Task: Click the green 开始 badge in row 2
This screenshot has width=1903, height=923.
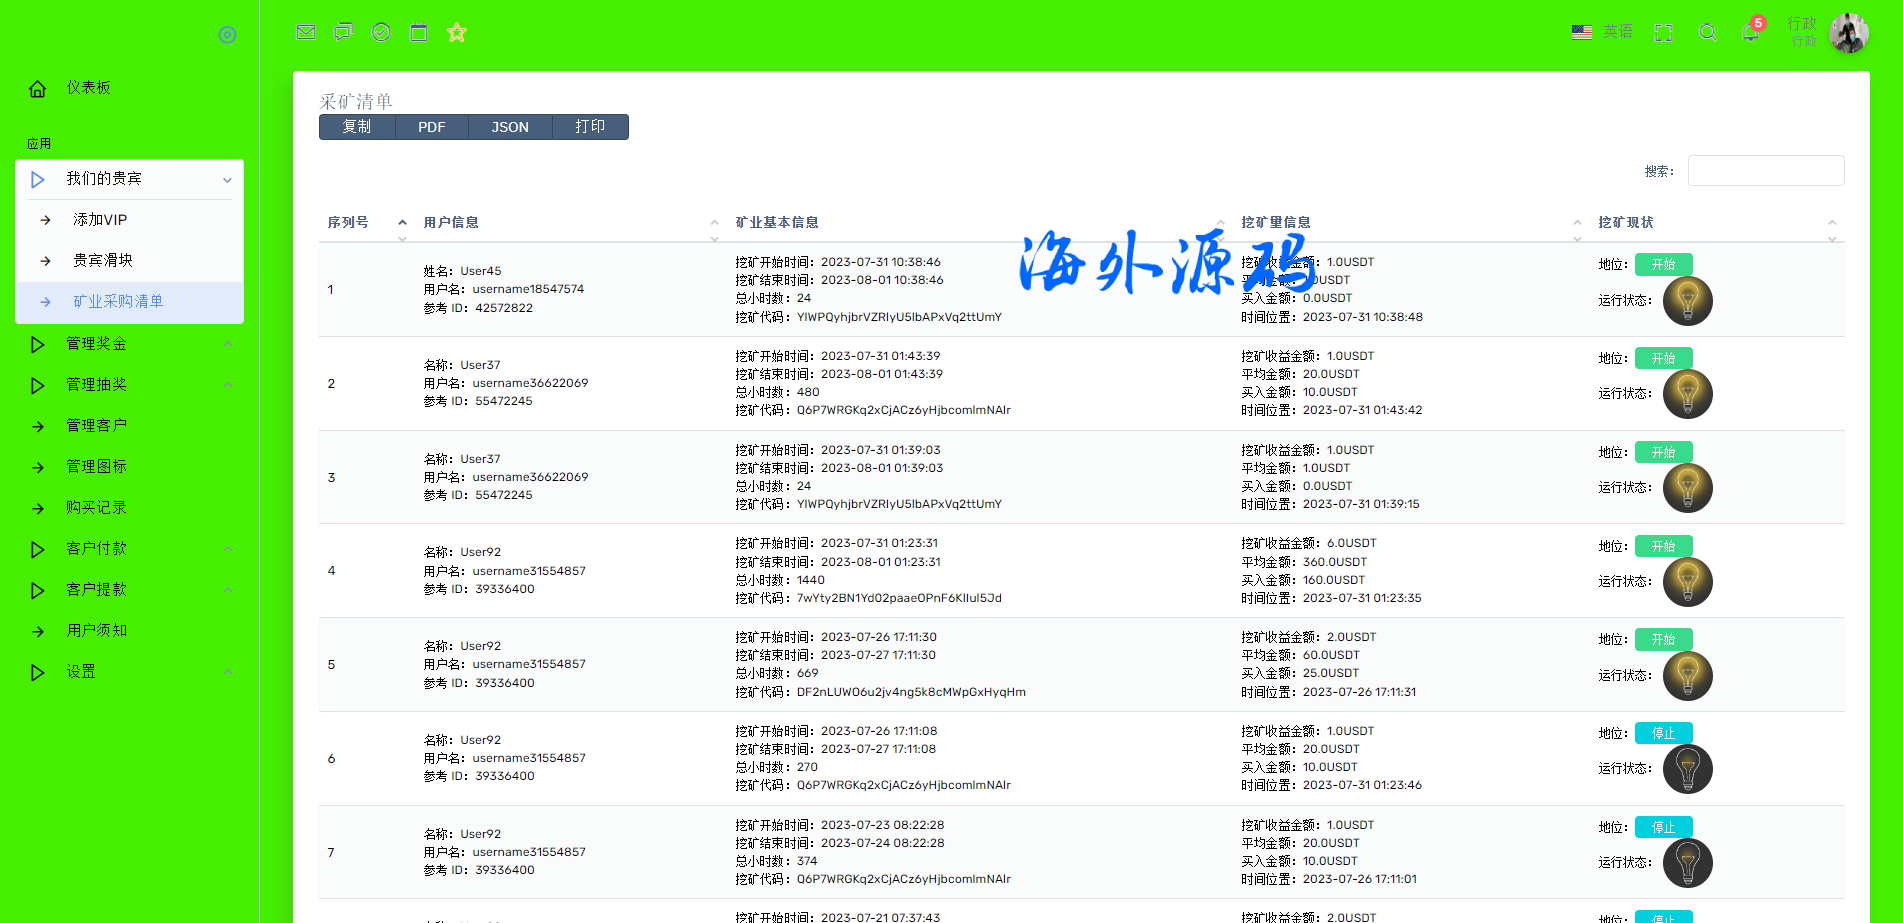Action: pos(1663,358)
